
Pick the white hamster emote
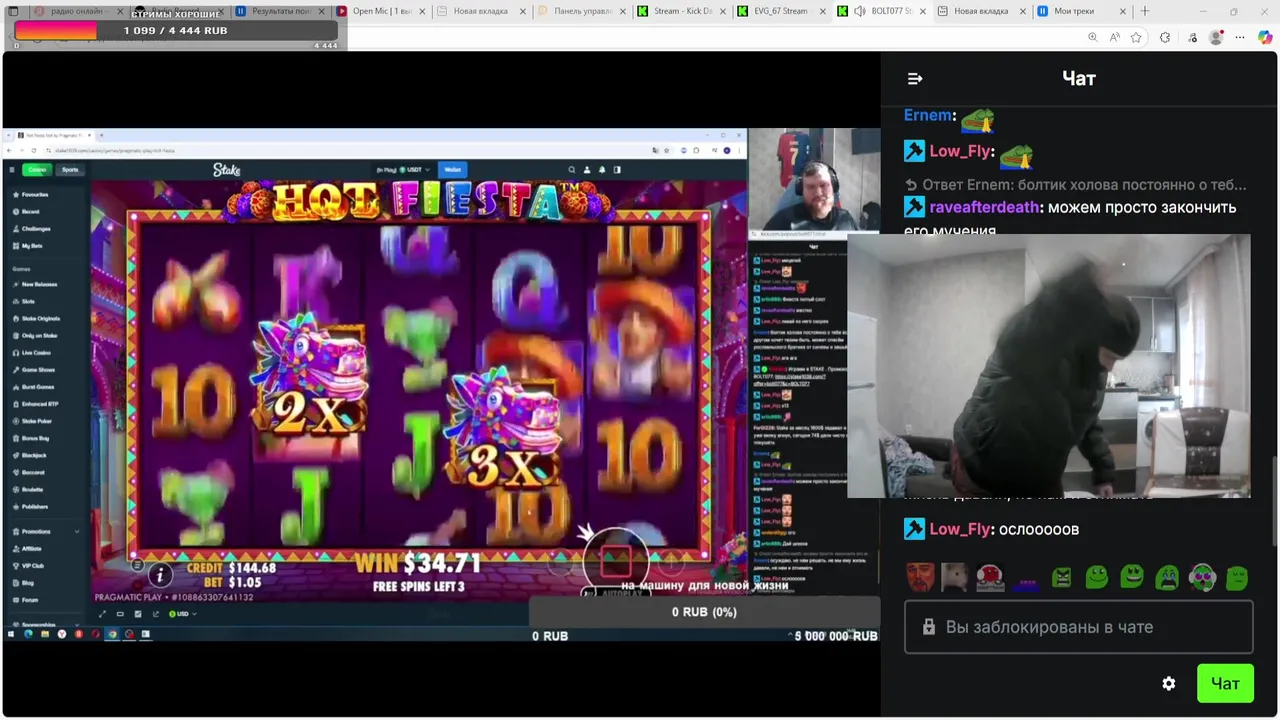point(955,578)
